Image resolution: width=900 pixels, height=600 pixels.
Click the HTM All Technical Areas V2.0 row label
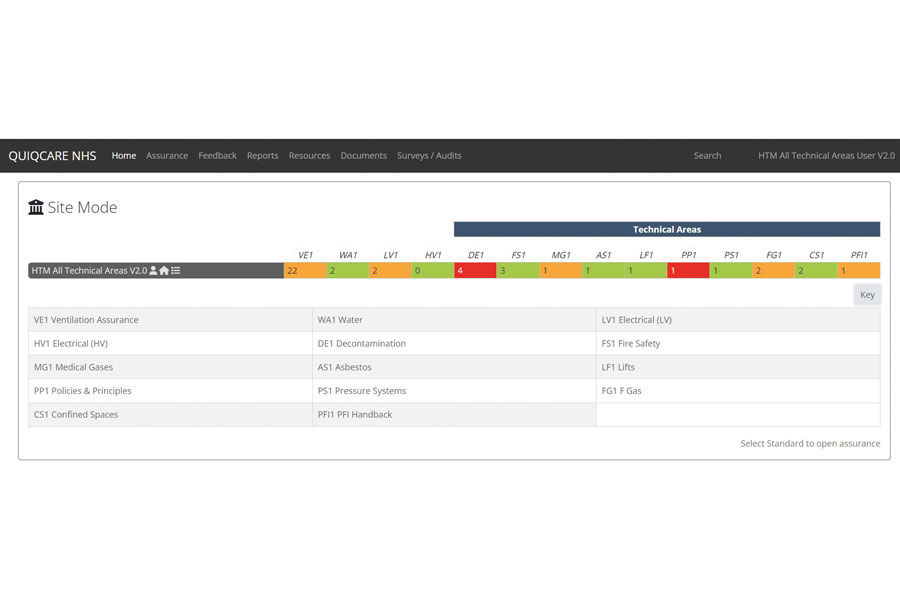tap(89, 271)
